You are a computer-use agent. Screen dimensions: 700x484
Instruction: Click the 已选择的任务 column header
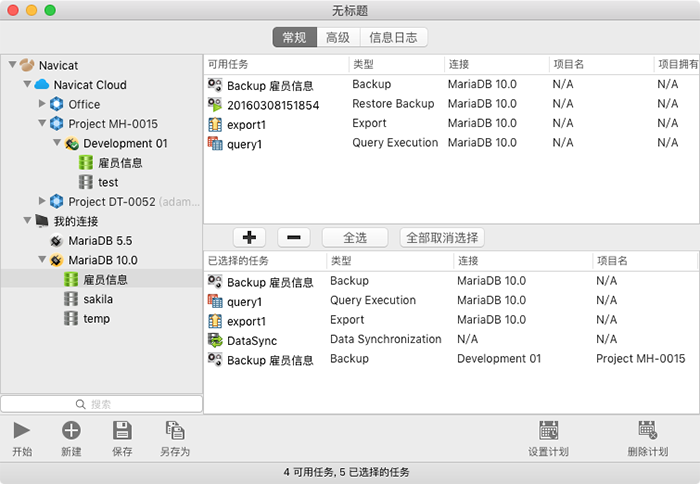(x=265, y=261)
